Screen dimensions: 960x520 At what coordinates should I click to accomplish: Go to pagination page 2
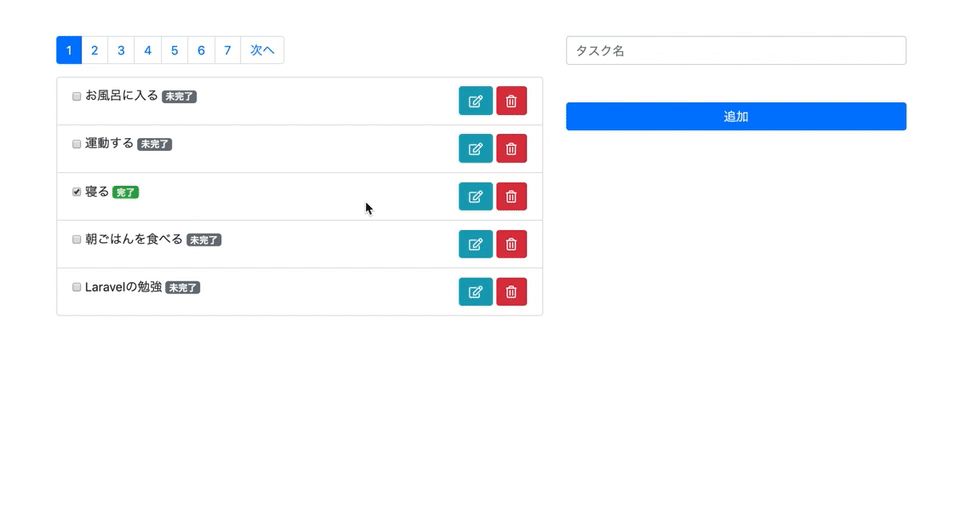pyautogui.click(x=95, y=50)
